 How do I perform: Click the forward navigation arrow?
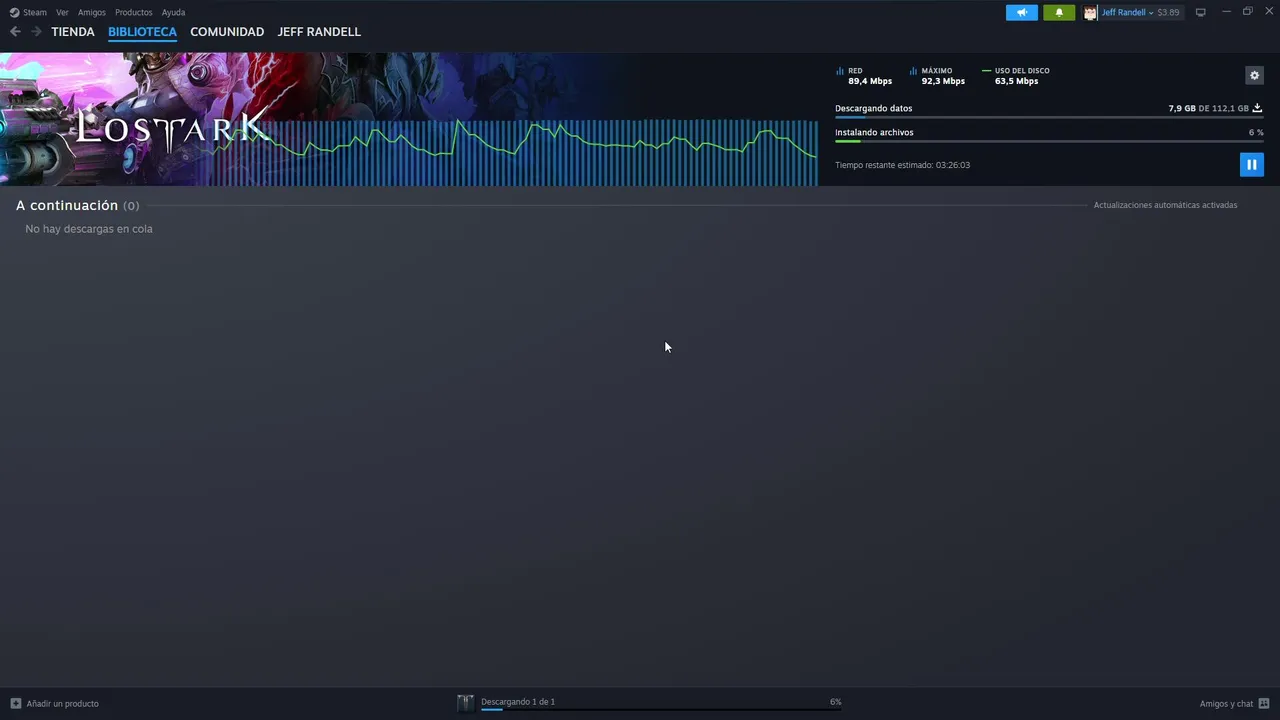pyautogui.click(x=36, y=32)
